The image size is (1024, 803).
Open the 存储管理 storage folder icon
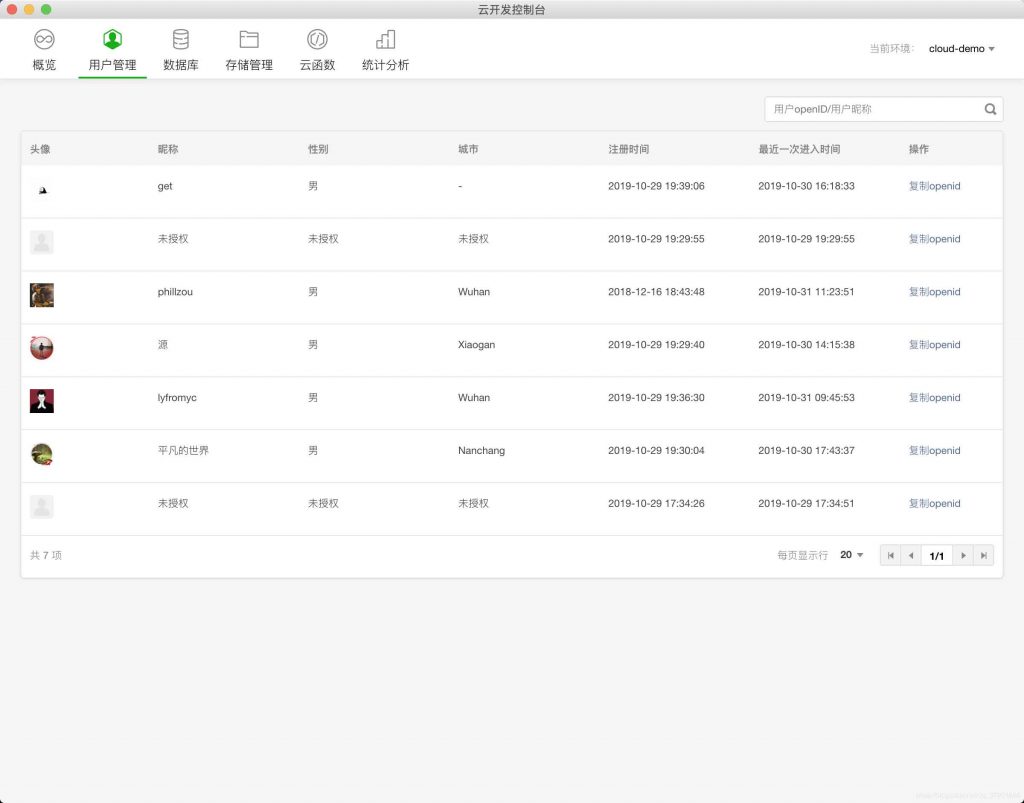point(249,40)
